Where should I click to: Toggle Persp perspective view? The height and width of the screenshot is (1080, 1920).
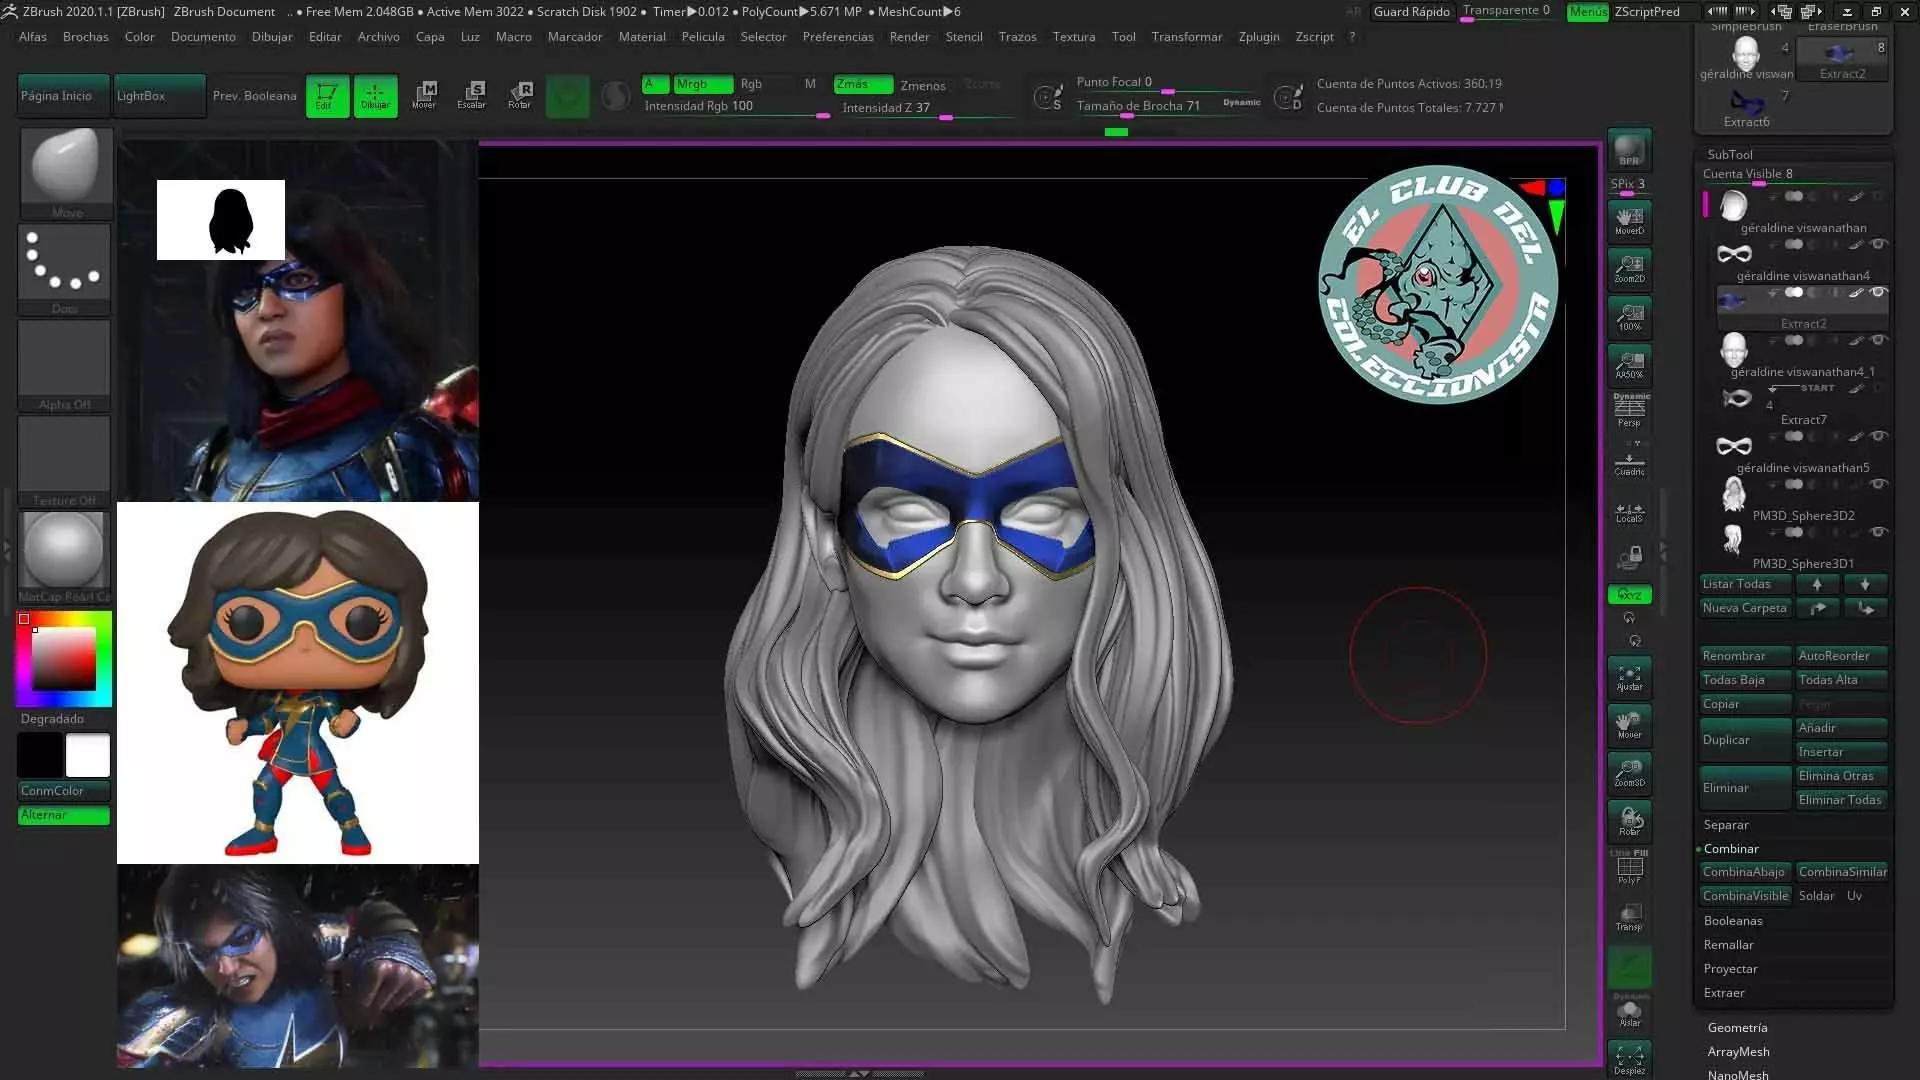point(1629,411)
